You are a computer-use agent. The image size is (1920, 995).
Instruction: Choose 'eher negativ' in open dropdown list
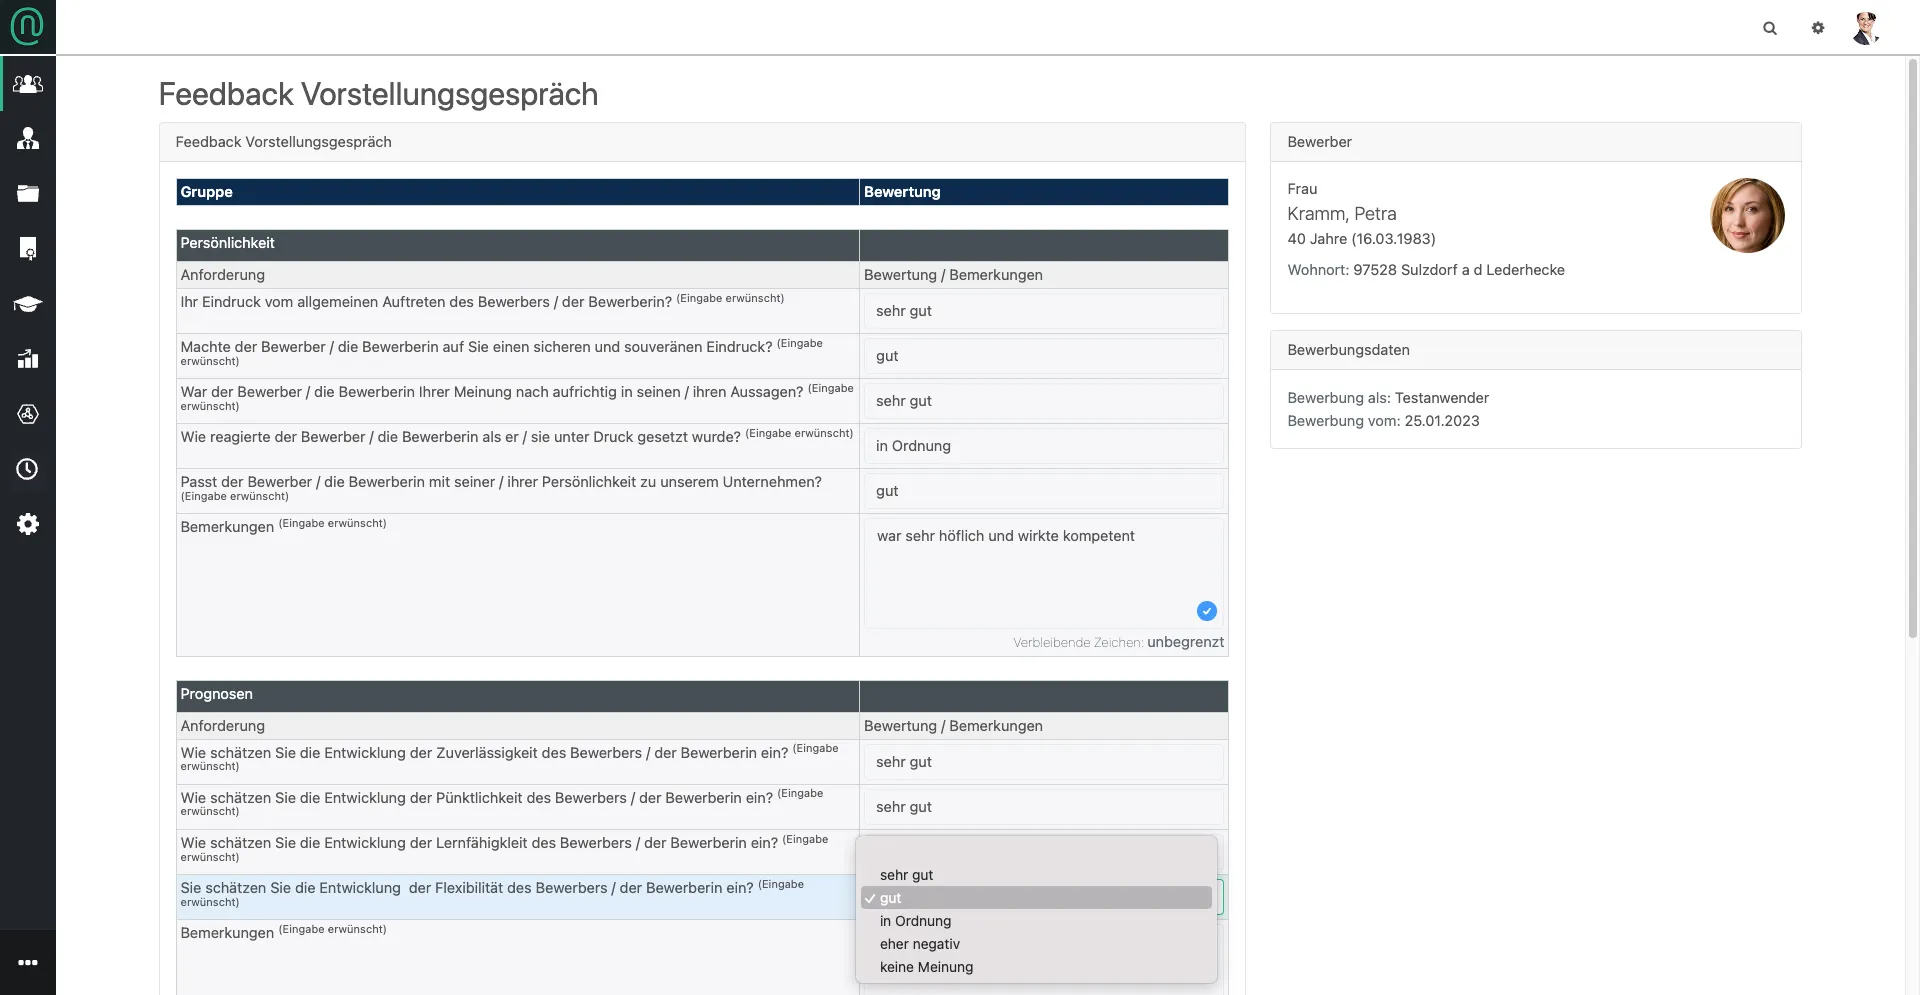(1036, 944)
